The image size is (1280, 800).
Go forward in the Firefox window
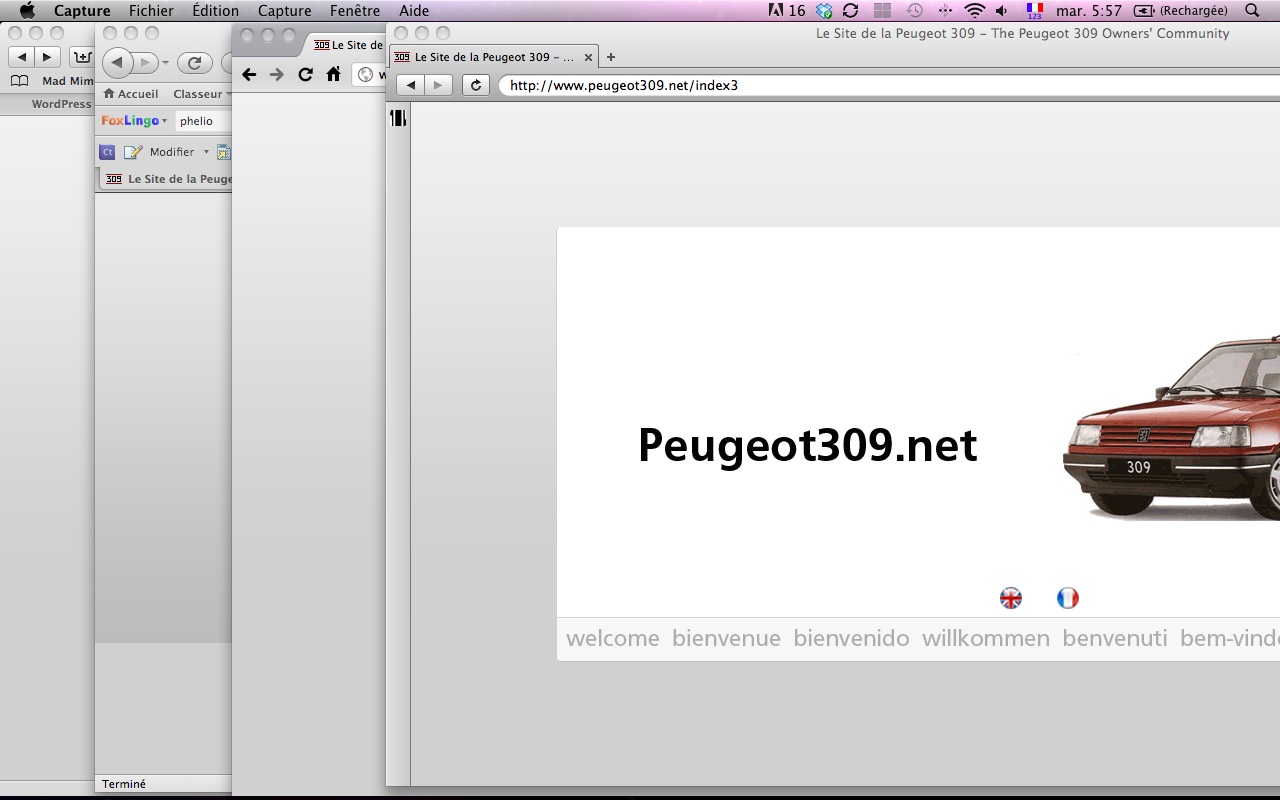[x=145, y=62]
